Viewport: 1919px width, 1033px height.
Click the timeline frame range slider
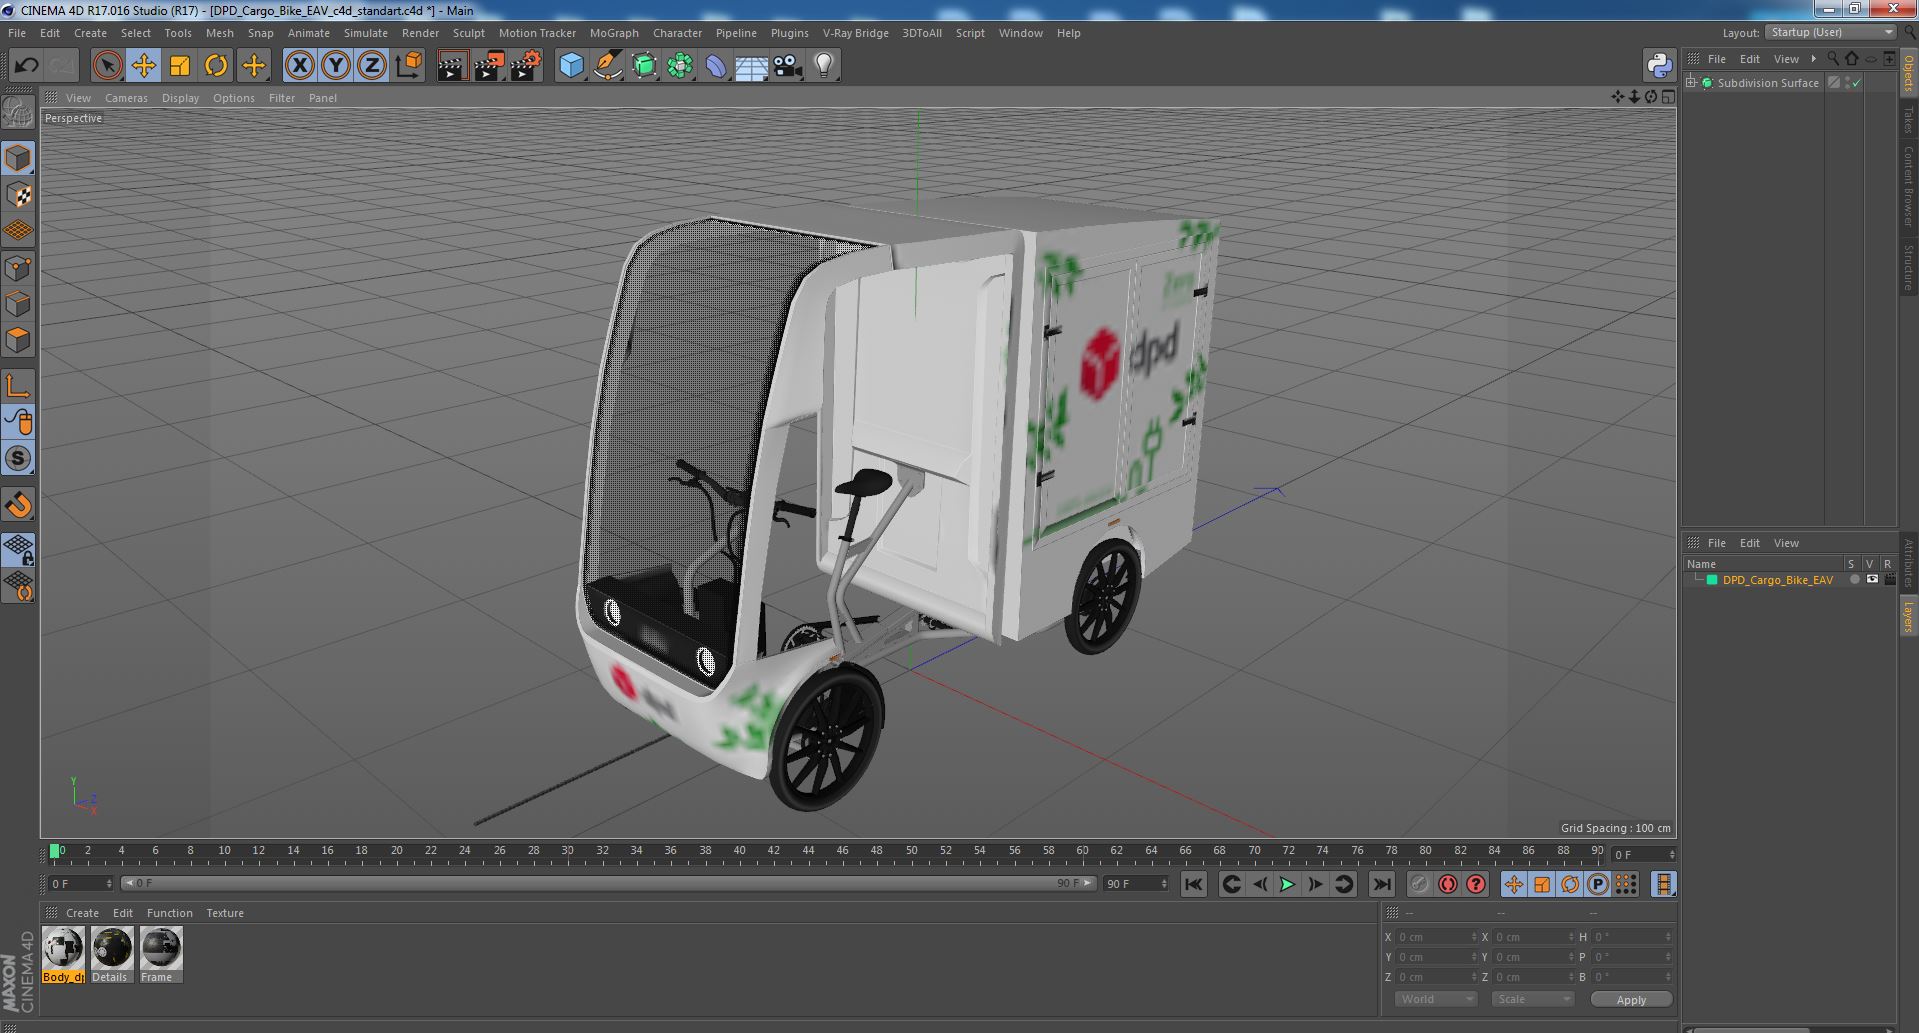608,883
